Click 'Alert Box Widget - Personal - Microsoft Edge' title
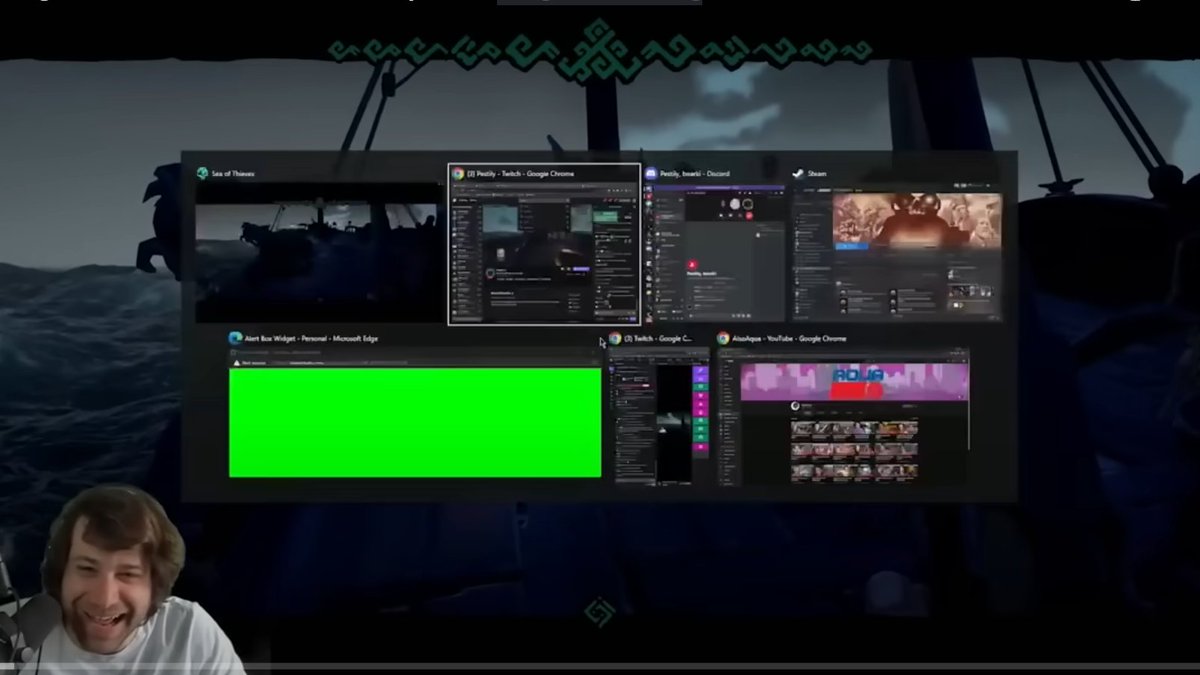Viewport: 1200px width, 675px height. [x=311, y=339]
